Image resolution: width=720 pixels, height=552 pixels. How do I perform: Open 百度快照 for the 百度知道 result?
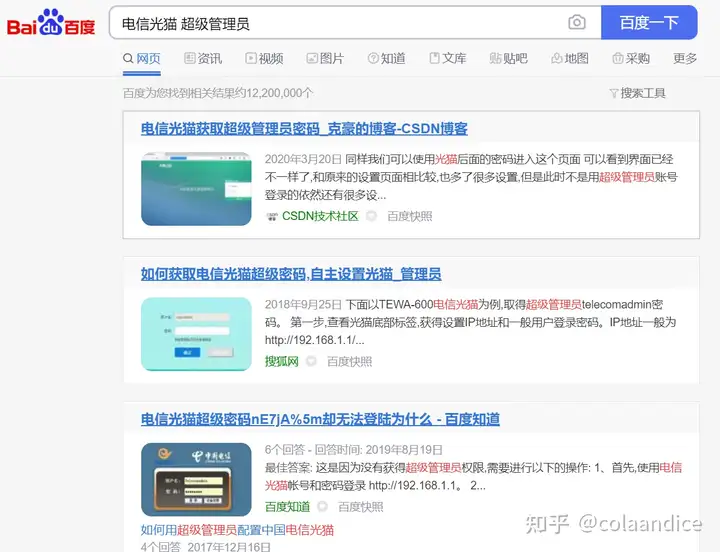click(360, 507)
